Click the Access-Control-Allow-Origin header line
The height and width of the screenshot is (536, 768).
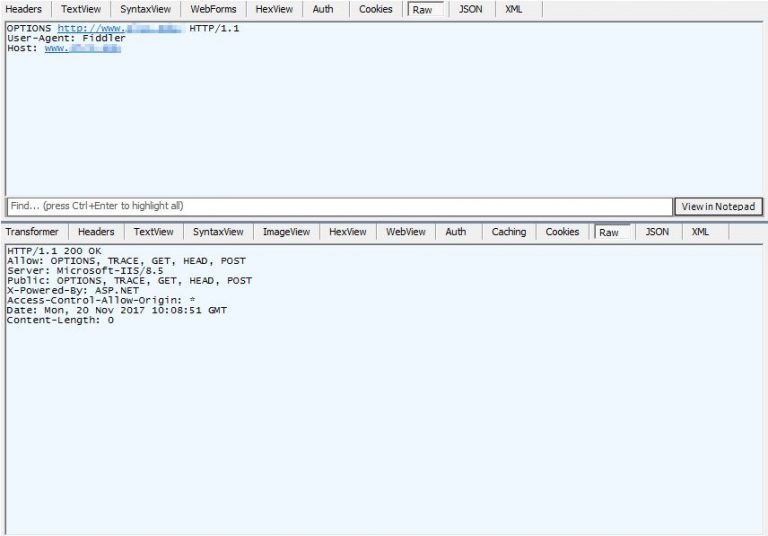101,300
